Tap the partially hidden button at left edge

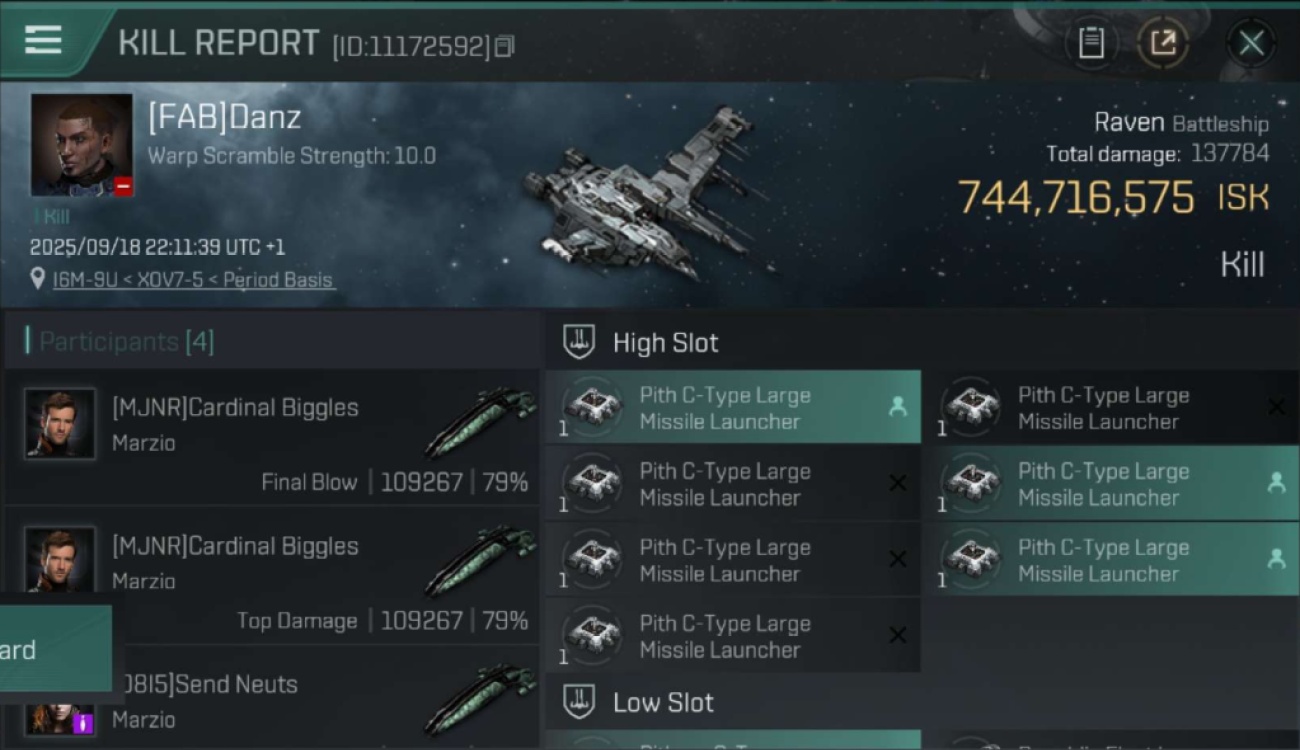click(50, 649)
